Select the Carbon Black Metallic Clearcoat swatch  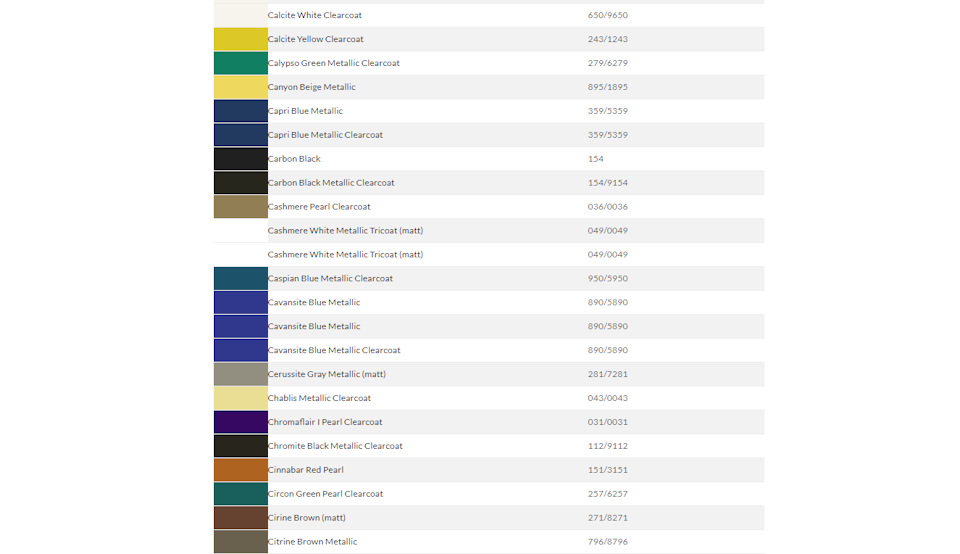(x=241, y=182)
